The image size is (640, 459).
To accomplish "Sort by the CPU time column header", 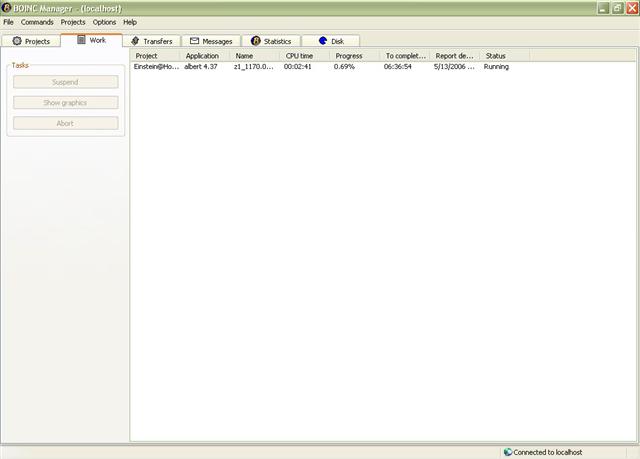I will [x=305, y=56].
